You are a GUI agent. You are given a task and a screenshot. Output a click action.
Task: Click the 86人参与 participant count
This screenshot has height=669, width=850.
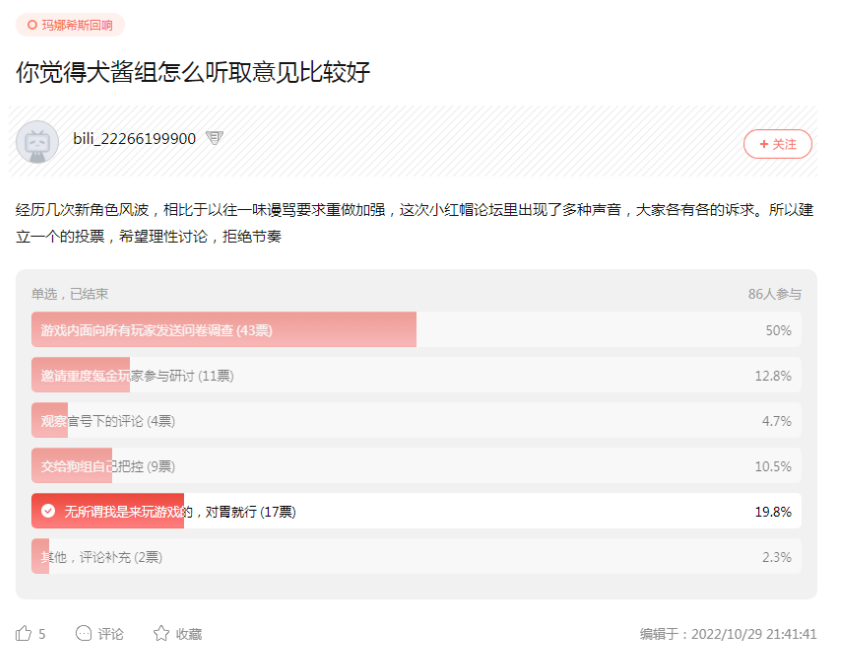pyautogui.click(x=775, y=294)
